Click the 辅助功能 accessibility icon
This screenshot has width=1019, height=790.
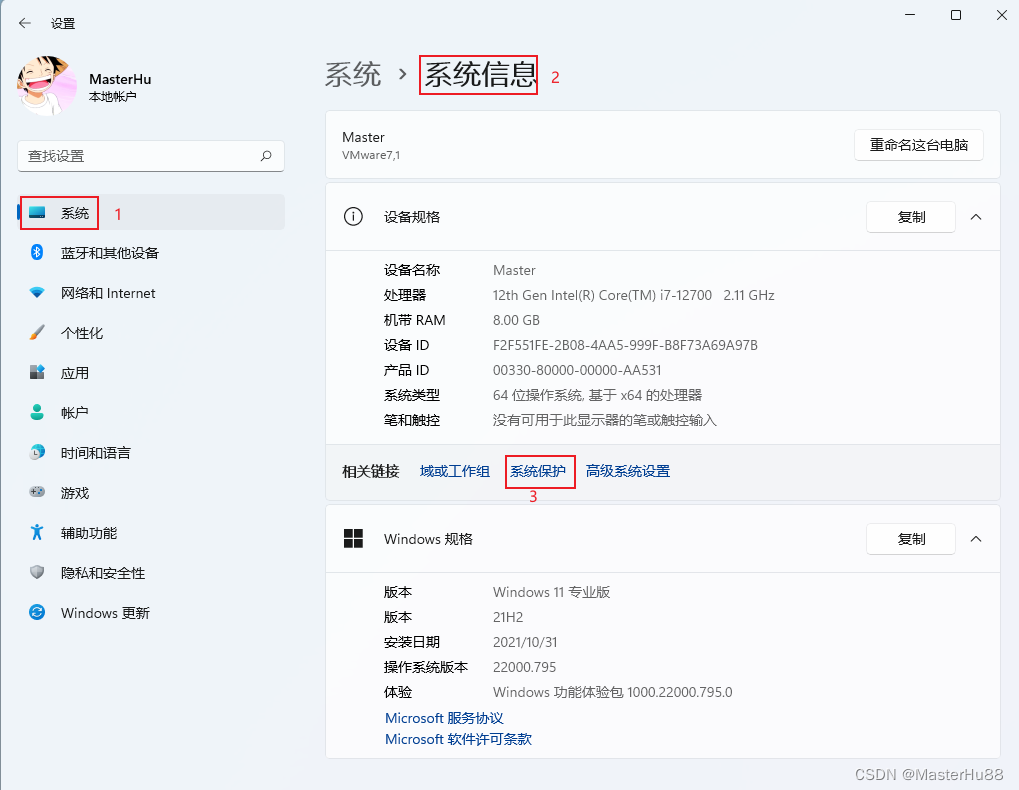pos(37,532)
